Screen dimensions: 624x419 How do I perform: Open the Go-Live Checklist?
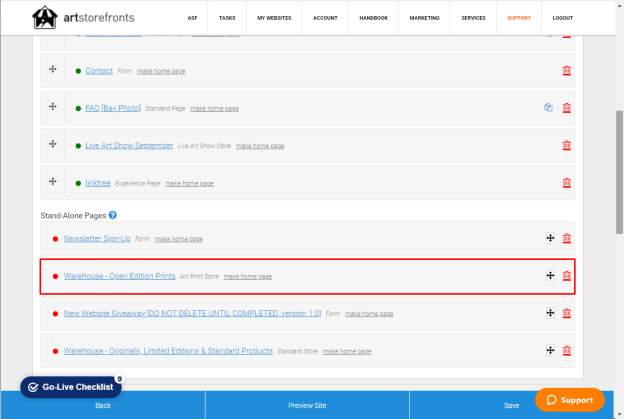71,387
